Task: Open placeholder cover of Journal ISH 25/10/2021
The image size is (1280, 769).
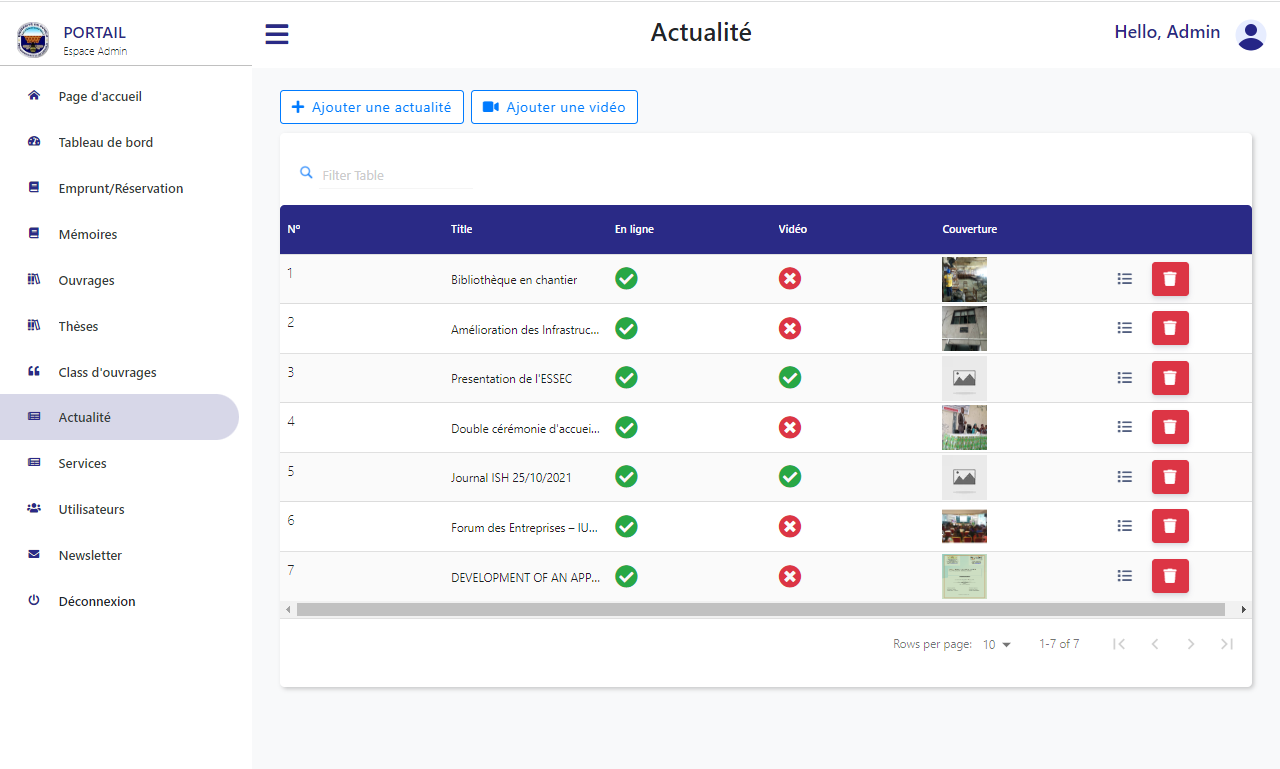Action: click(964, 477)
